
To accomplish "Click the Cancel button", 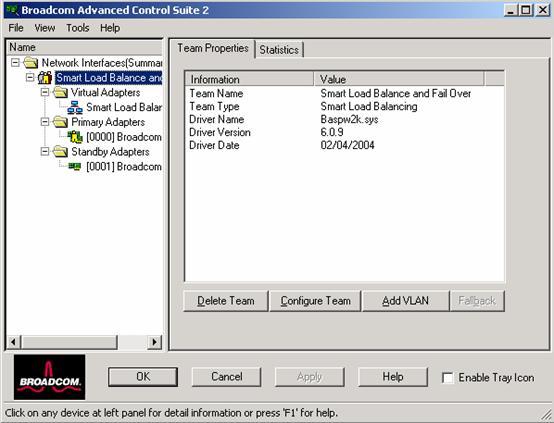I will 226,377.
